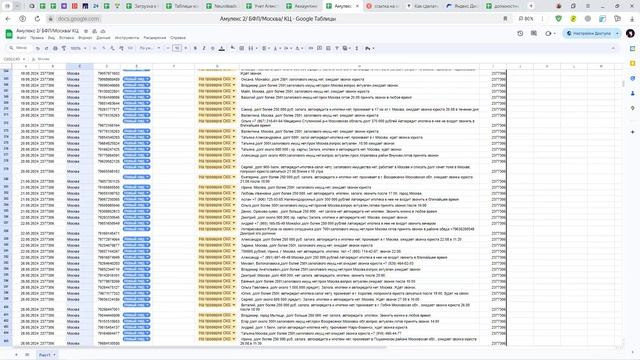
Task: Expand the text wrapping dropdown
Action: [291, 48]
